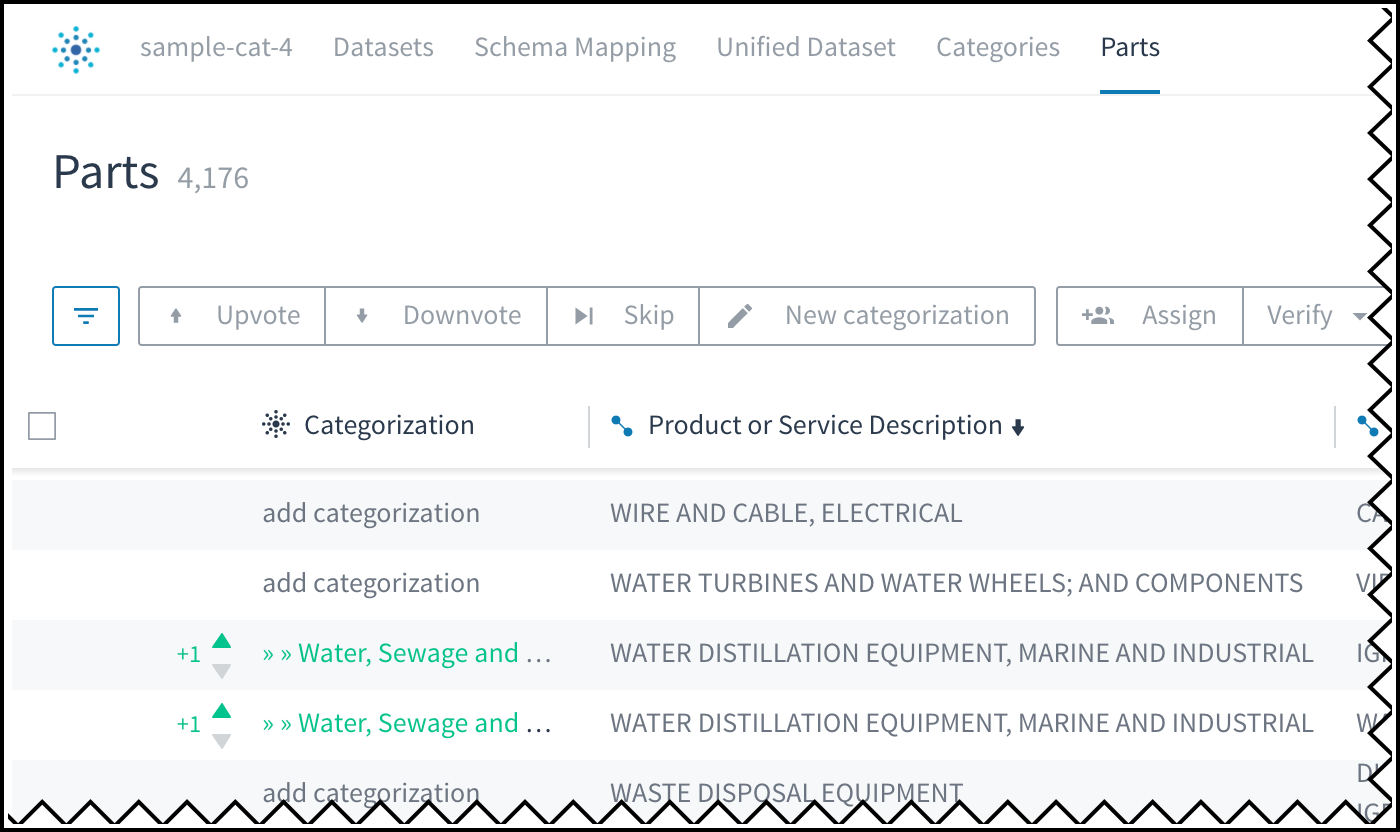Click the Downvote button
1400x832 pixels.
[436, 316]
